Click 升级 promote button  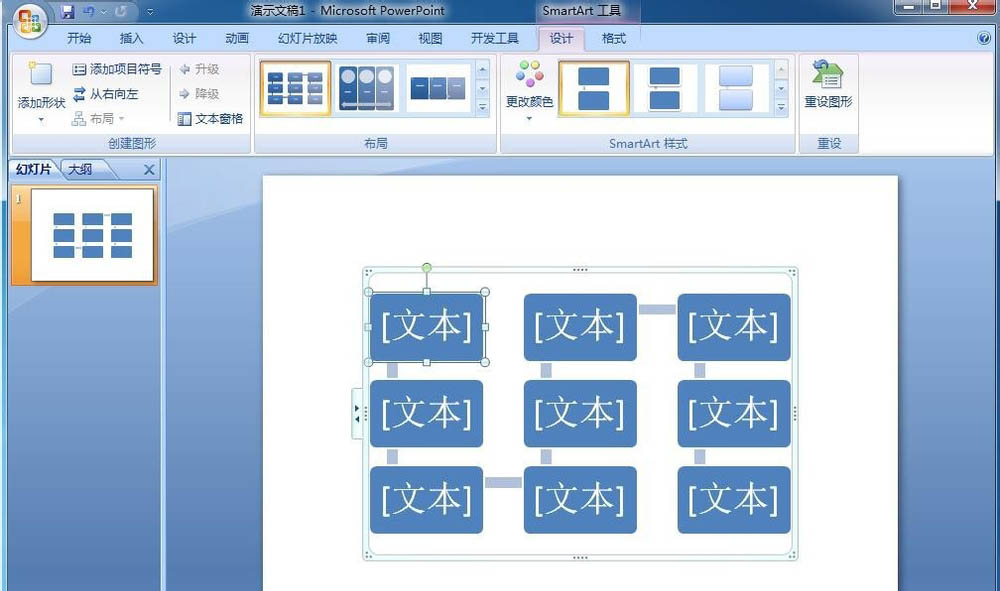[199, 69]
